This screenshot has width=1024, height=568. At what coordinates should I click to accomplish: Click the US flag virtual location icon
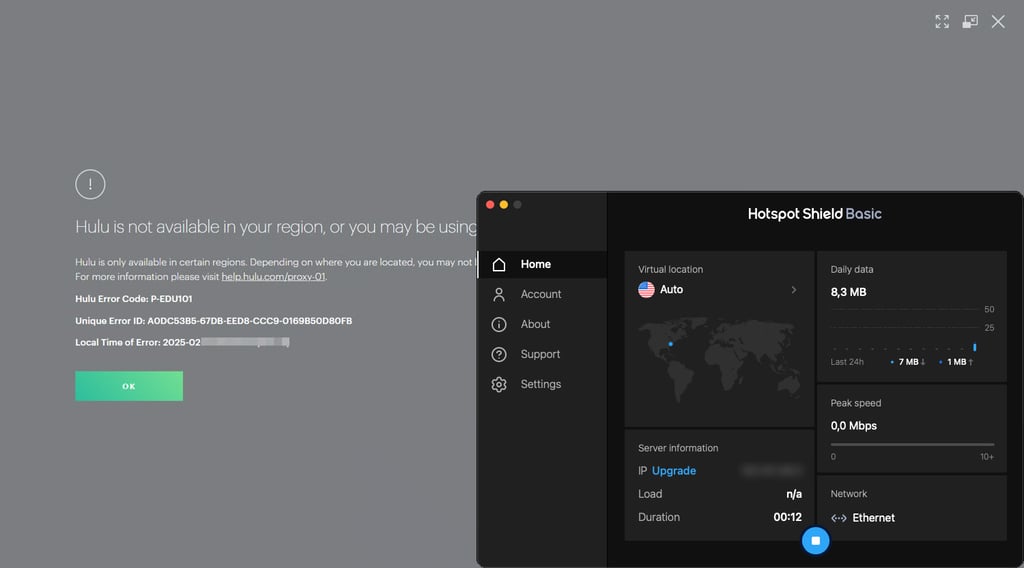(x=647, y=289)
